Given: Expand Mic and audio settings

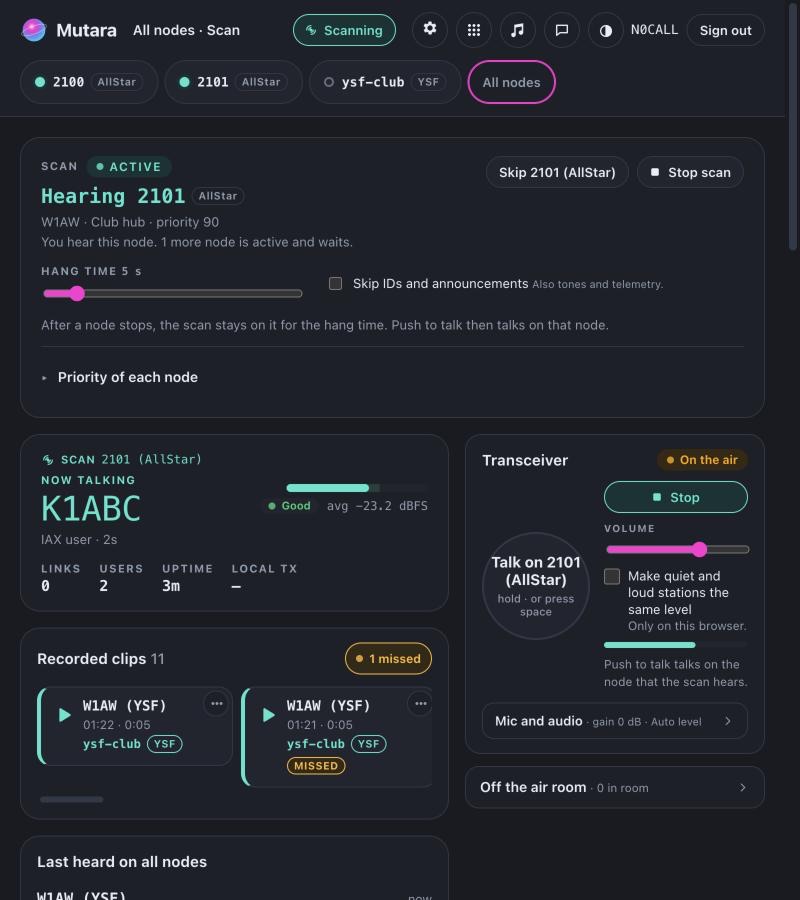Looking at the screenshot, I should click(x=615, y=721).
